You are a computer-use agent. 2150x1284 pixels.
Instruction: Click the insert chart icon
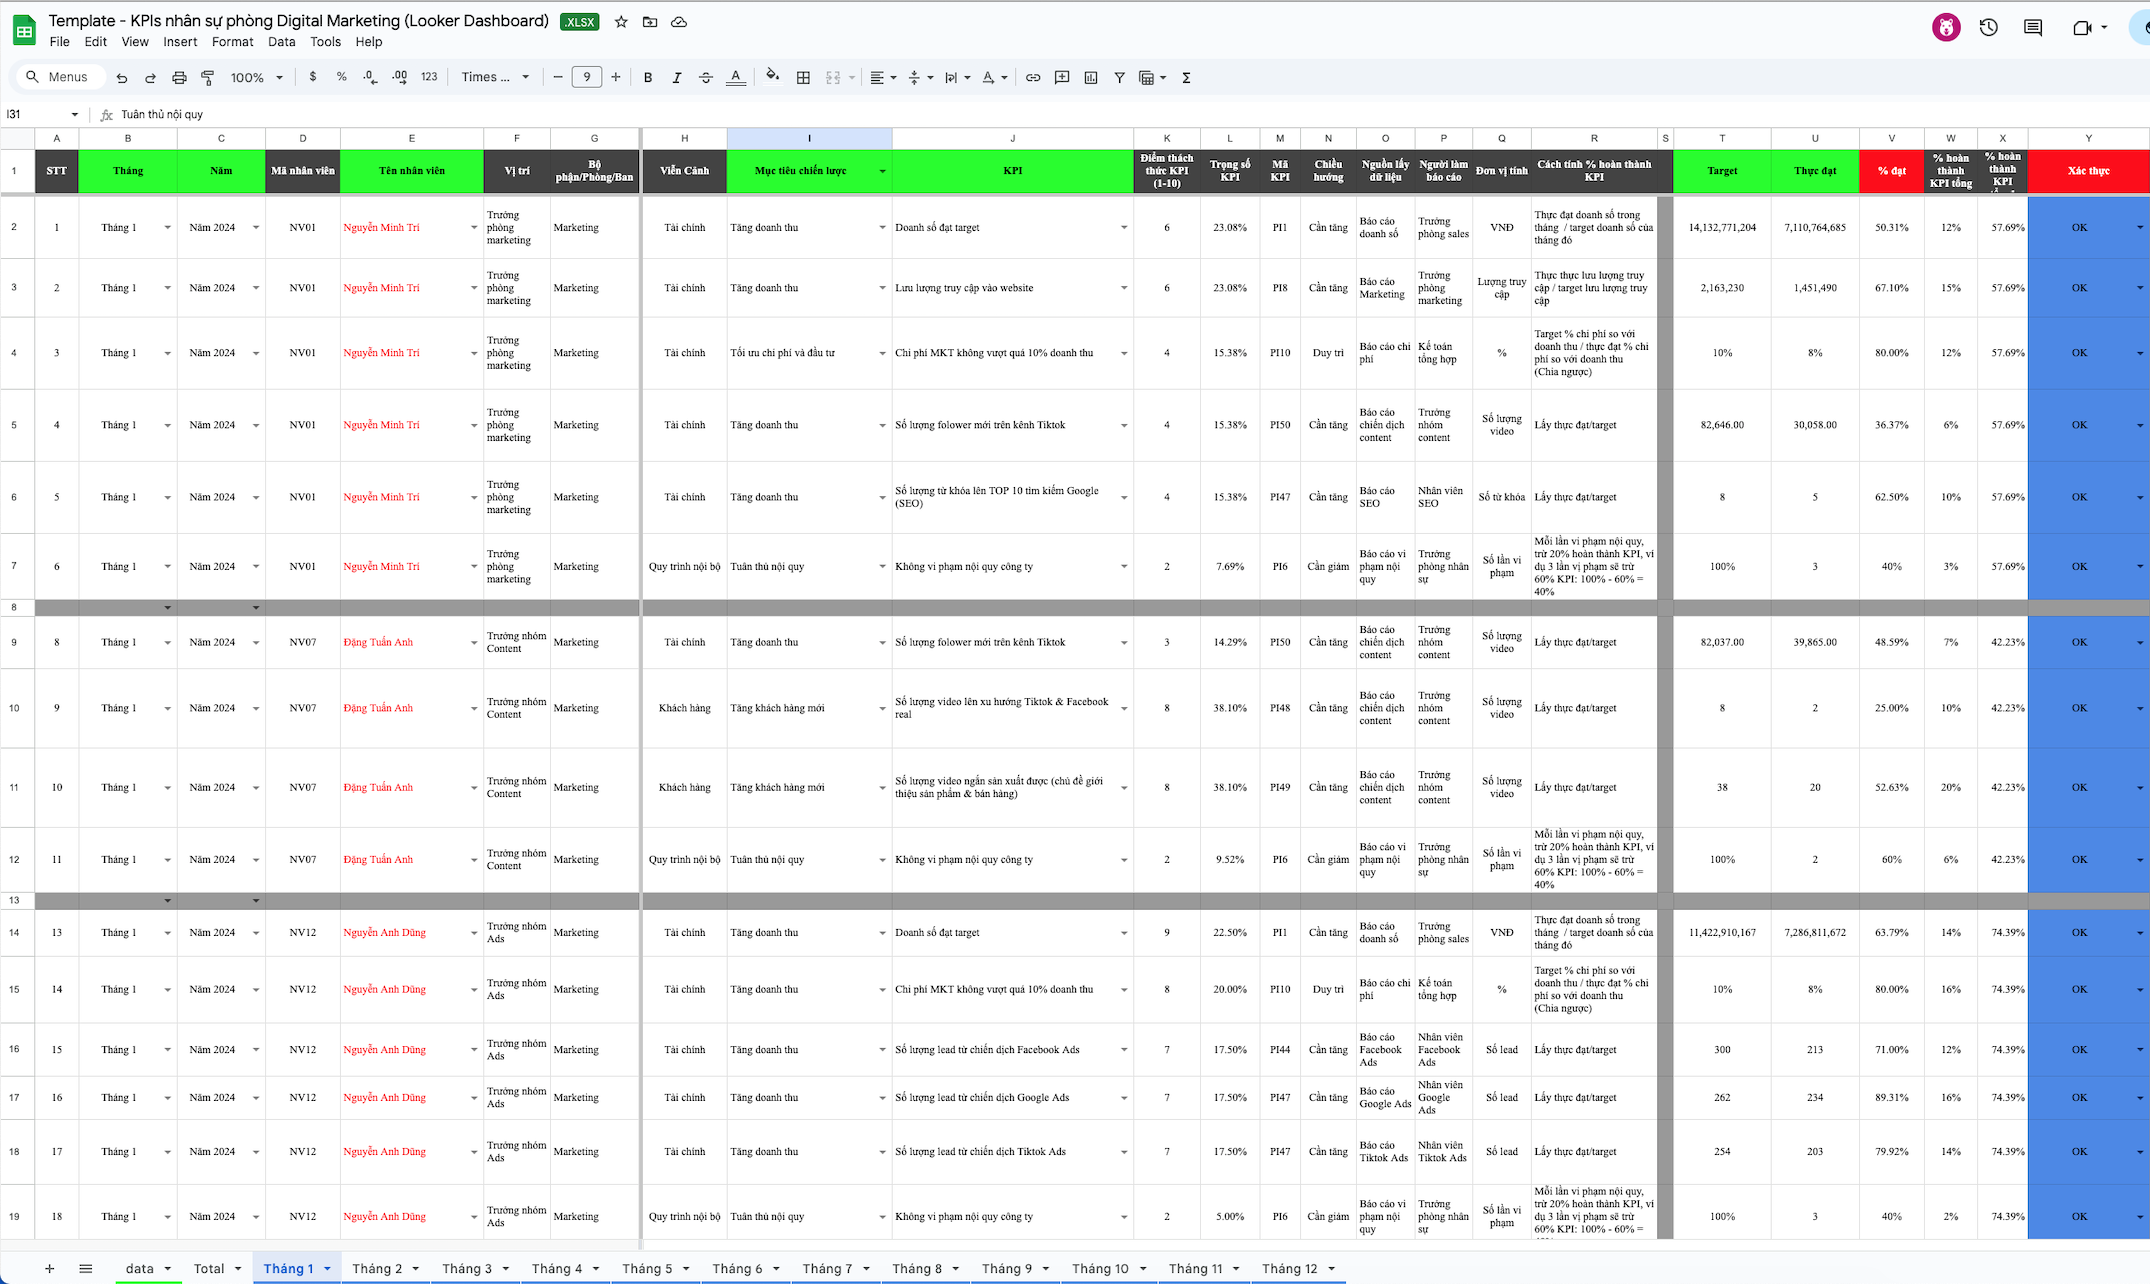tap(1091, 77)
